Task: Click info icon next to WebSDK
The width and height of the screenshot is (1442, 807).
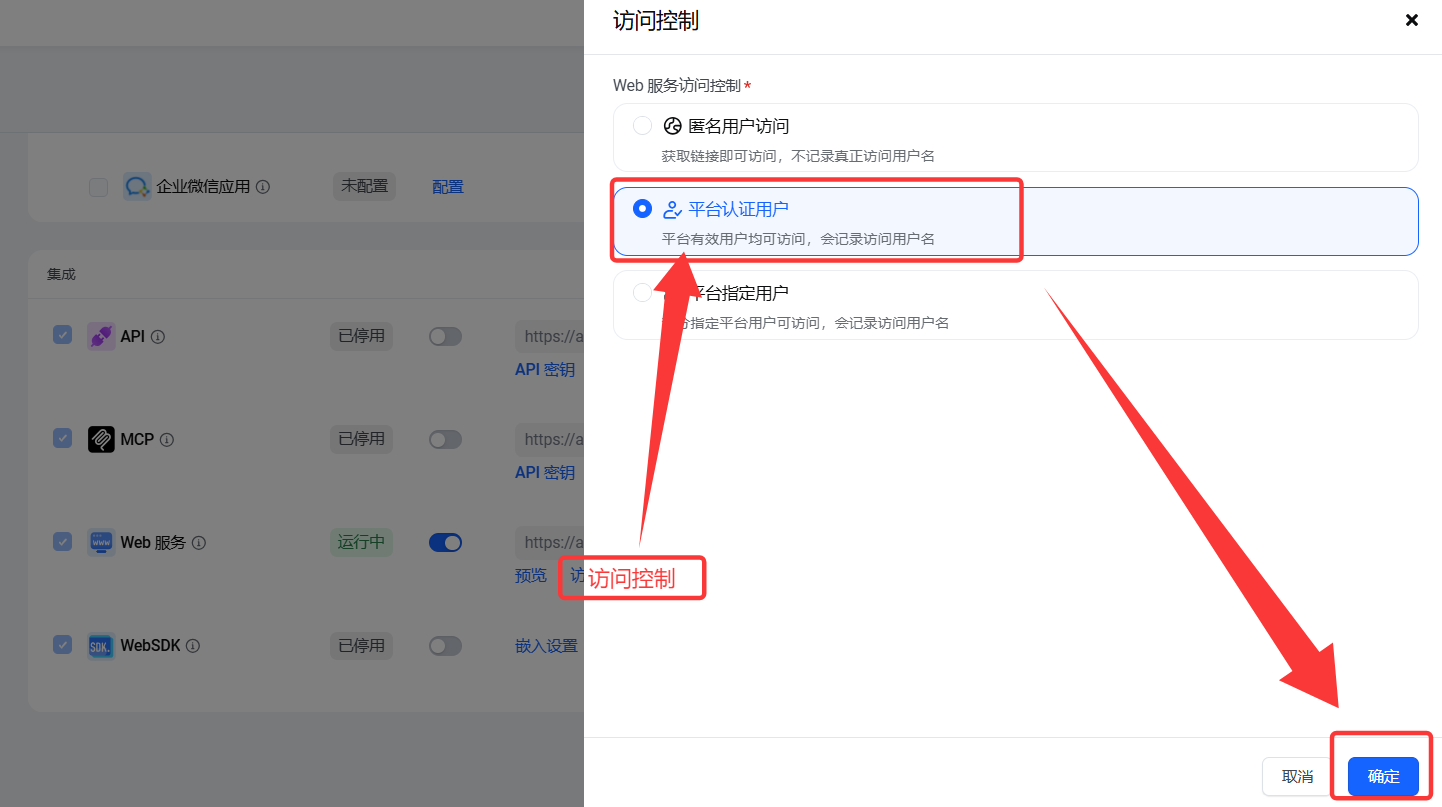Action: tap(193, 646)
